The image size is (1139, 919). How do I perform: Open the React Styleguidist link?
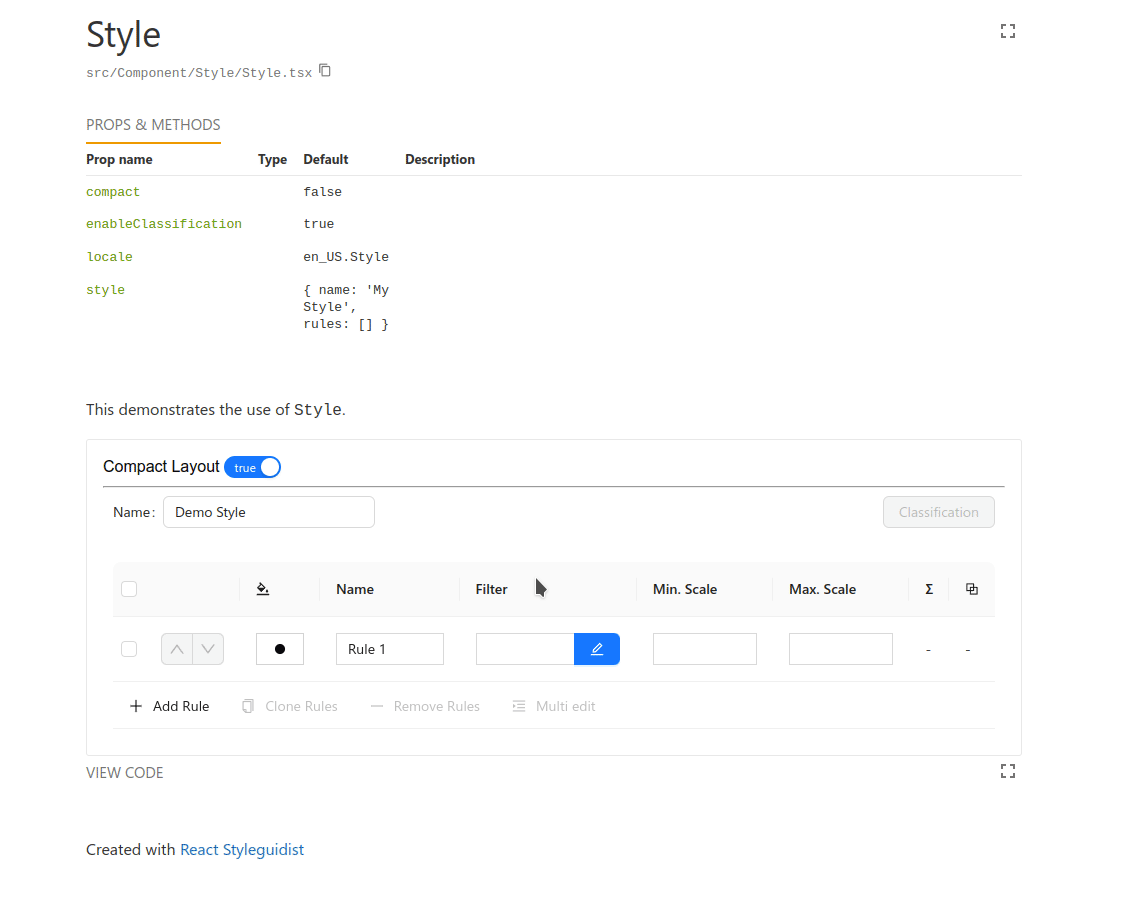pyautogui.click(x=242, y=849)
